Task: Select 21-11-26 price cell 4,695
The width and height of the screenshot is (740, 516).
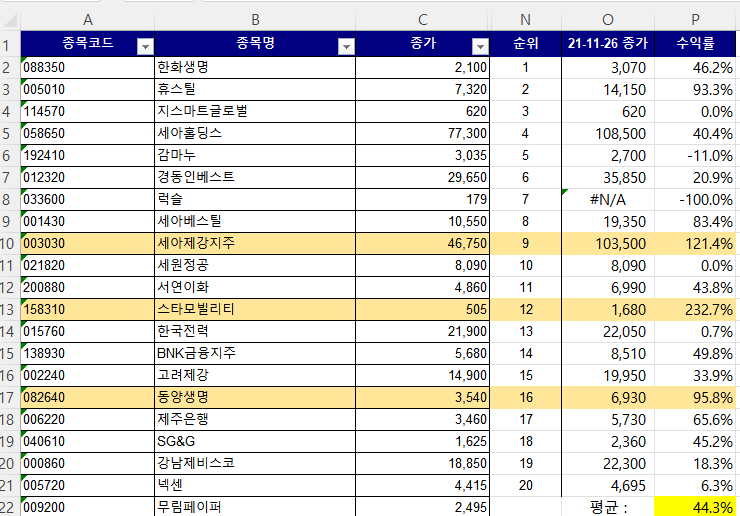Action: click(608, 485)
